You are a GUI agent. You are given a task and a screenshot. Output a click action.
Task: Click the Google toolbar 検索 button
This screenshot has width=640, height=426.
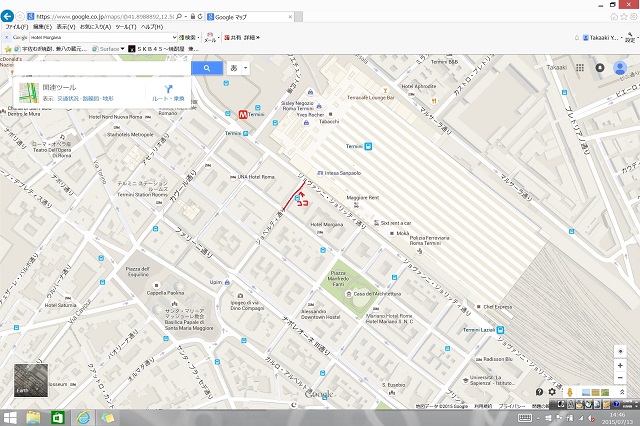click(188, 38)
